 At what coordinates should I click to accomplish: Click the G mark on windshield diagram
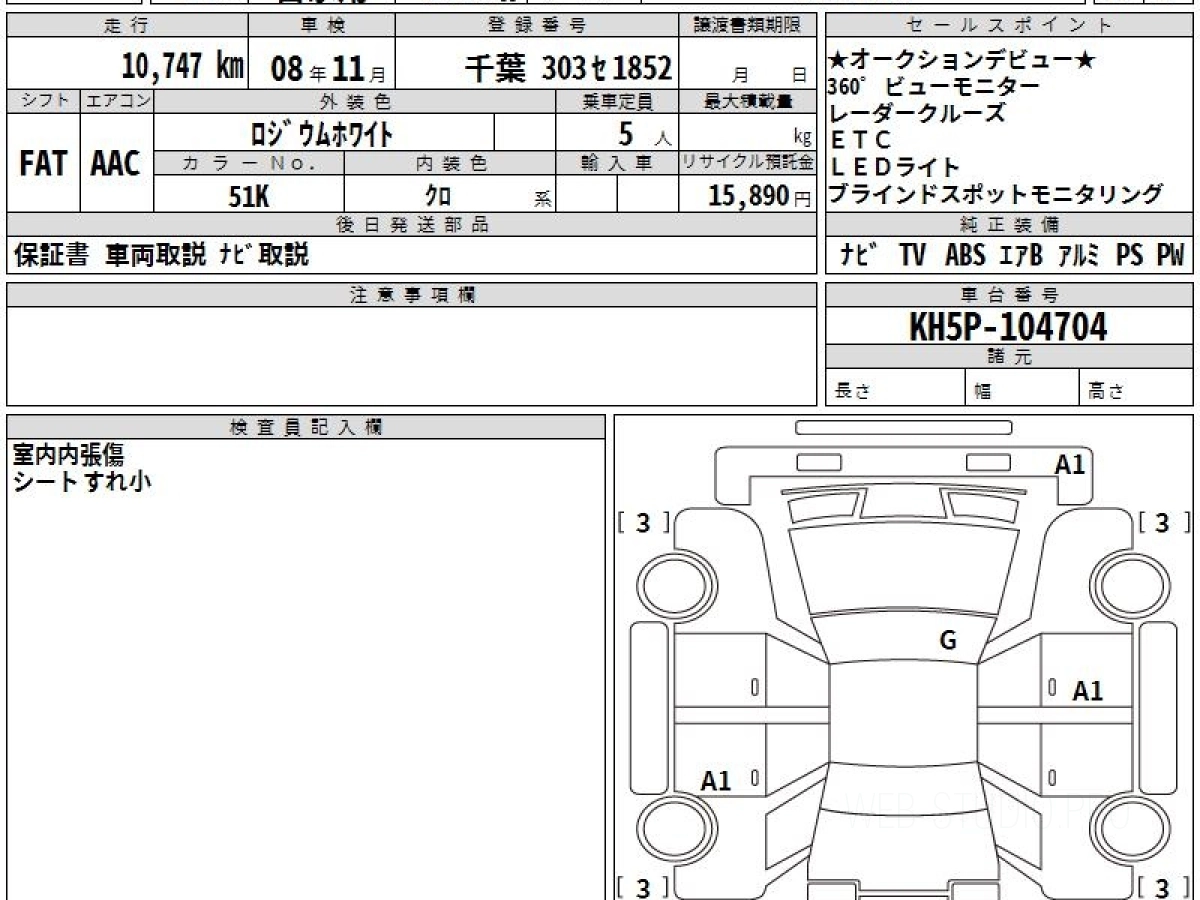point(948,641)
